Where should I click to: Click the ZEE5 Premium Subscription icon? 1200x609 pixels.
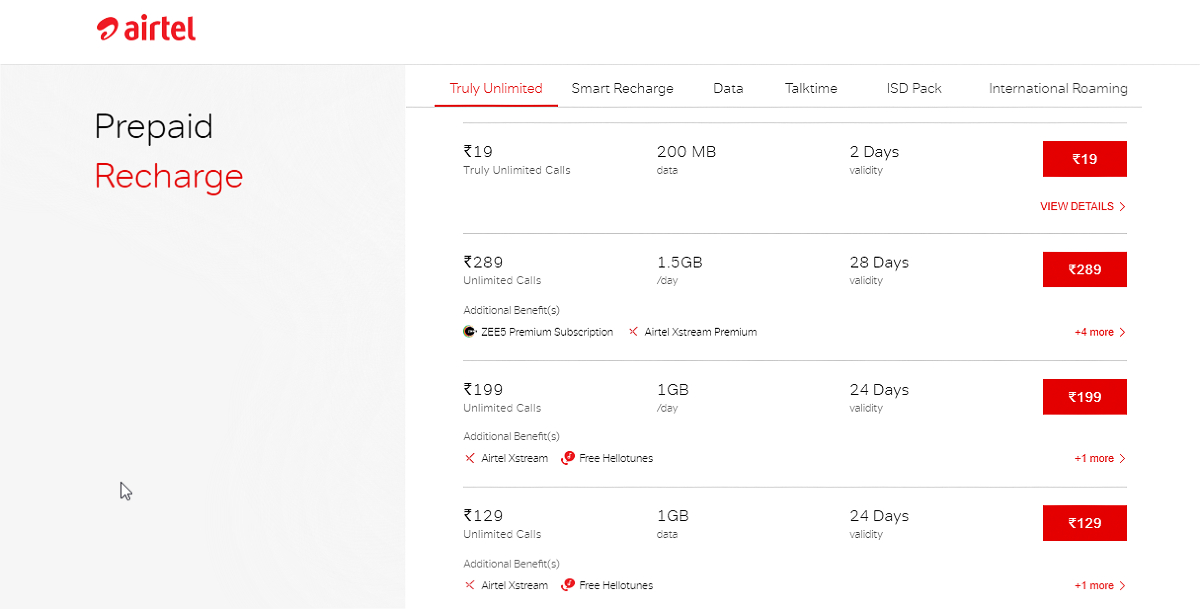click(469, 331)
